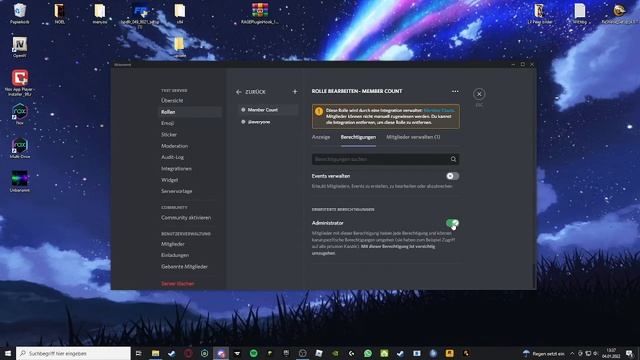The image size is (640, 360).
Task: Open the Unbenannt desktop file
Action: [20, 182]
